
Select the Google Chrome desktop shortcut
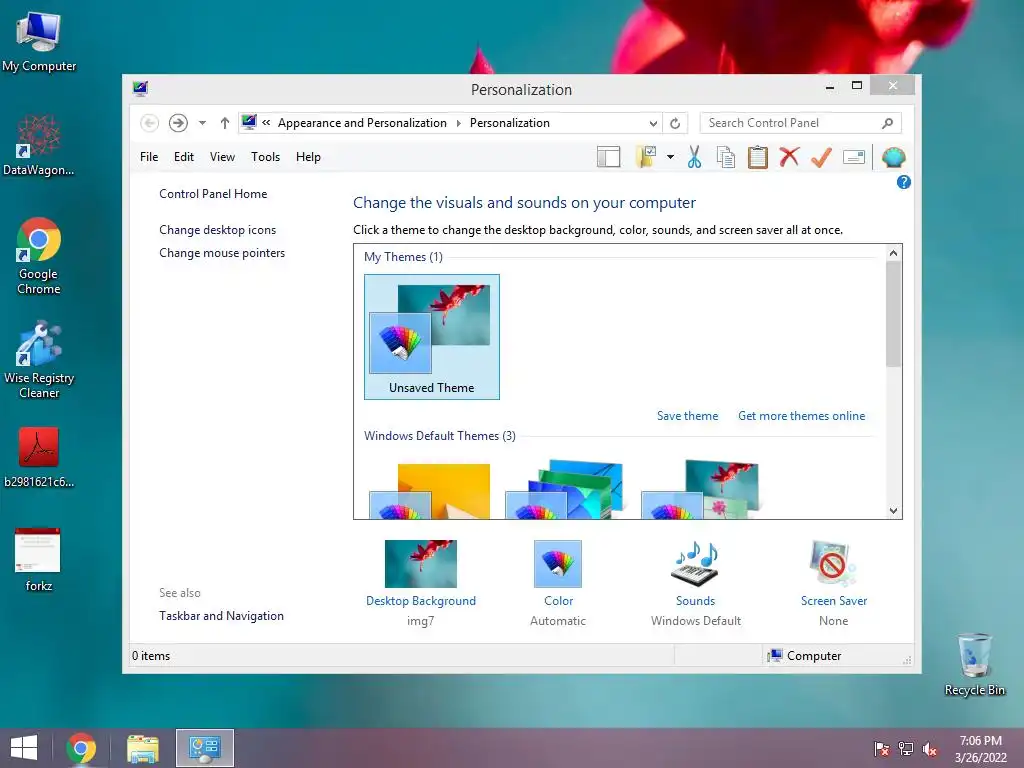39,256
